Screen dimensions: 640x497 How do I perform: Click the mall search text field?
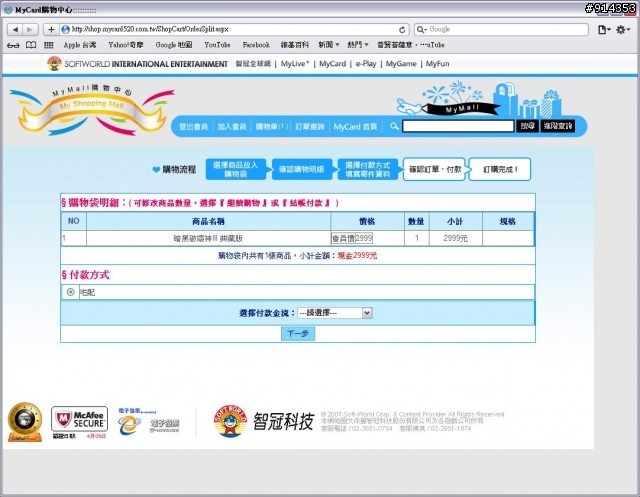pyautogui.click(x=458, y=126)
